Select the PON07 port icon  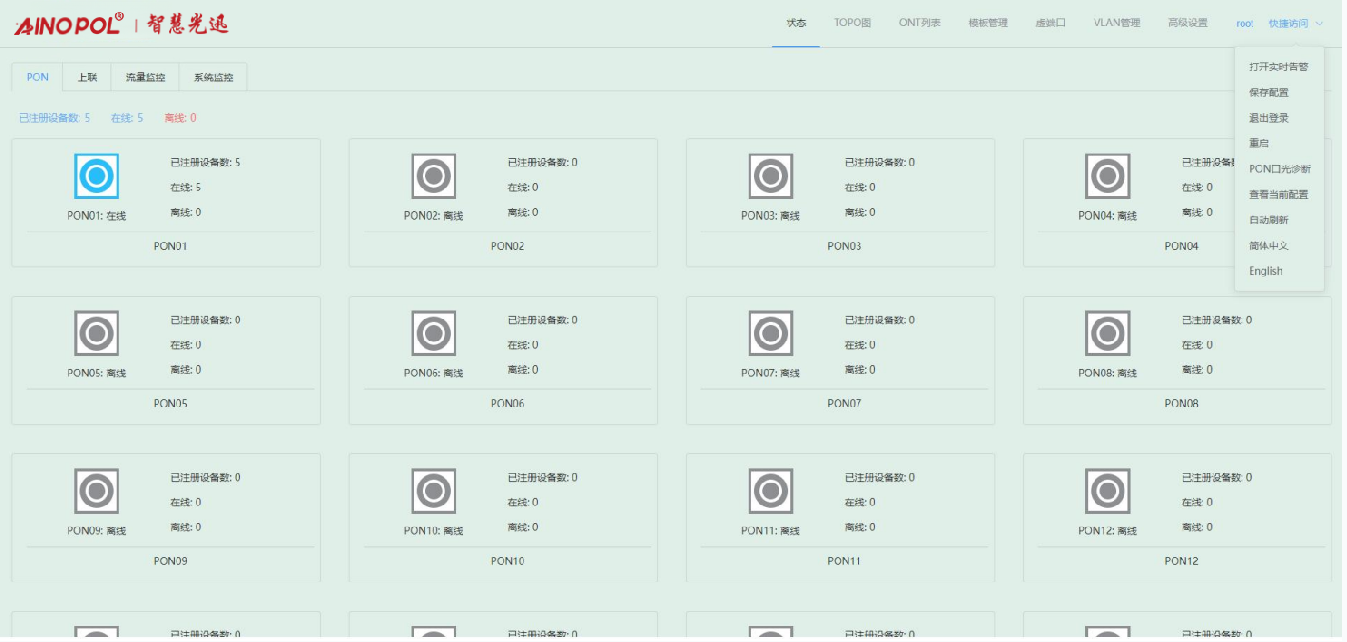tap(771, 334)
